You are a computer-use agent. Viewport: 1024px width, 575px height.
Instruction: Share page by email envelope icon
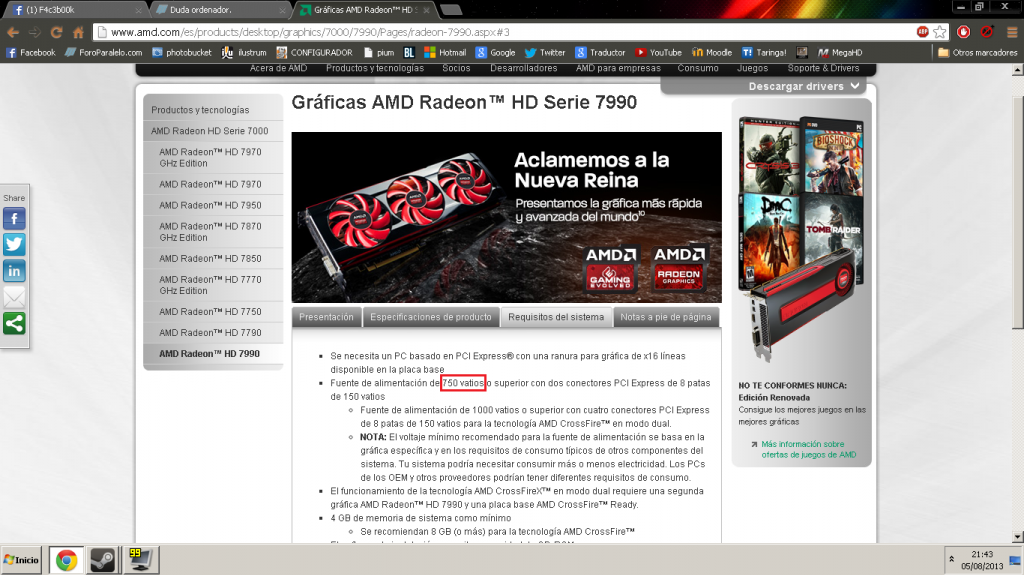(14, 297)
